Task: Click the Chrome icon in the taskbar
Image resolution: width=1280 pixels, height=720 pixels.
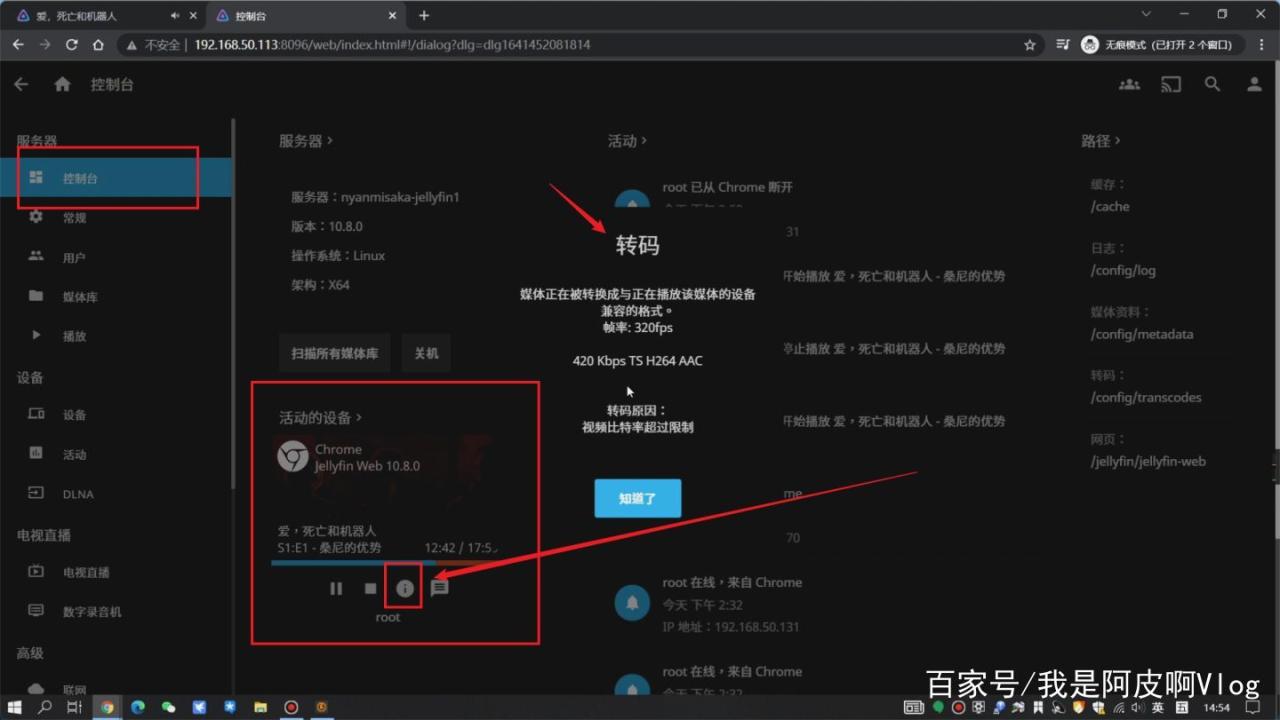Action: click(106, 707)
